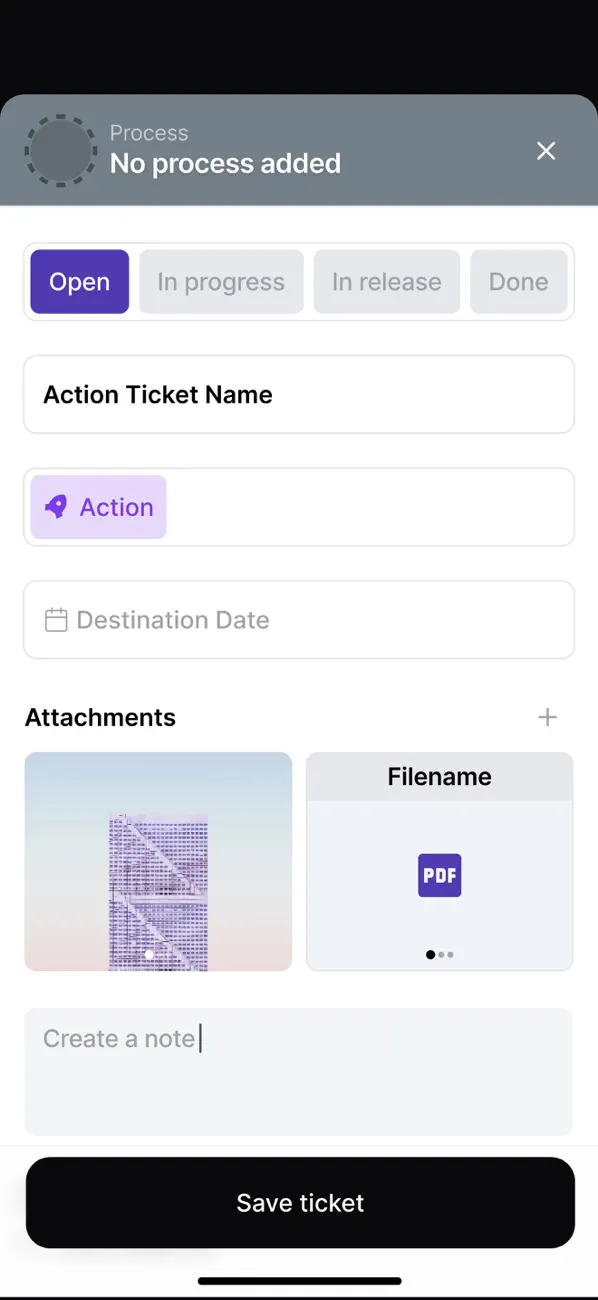The height and width of the screenshot is (1300, 598).
Task: Click the No process added label
Action: [225, 163]
